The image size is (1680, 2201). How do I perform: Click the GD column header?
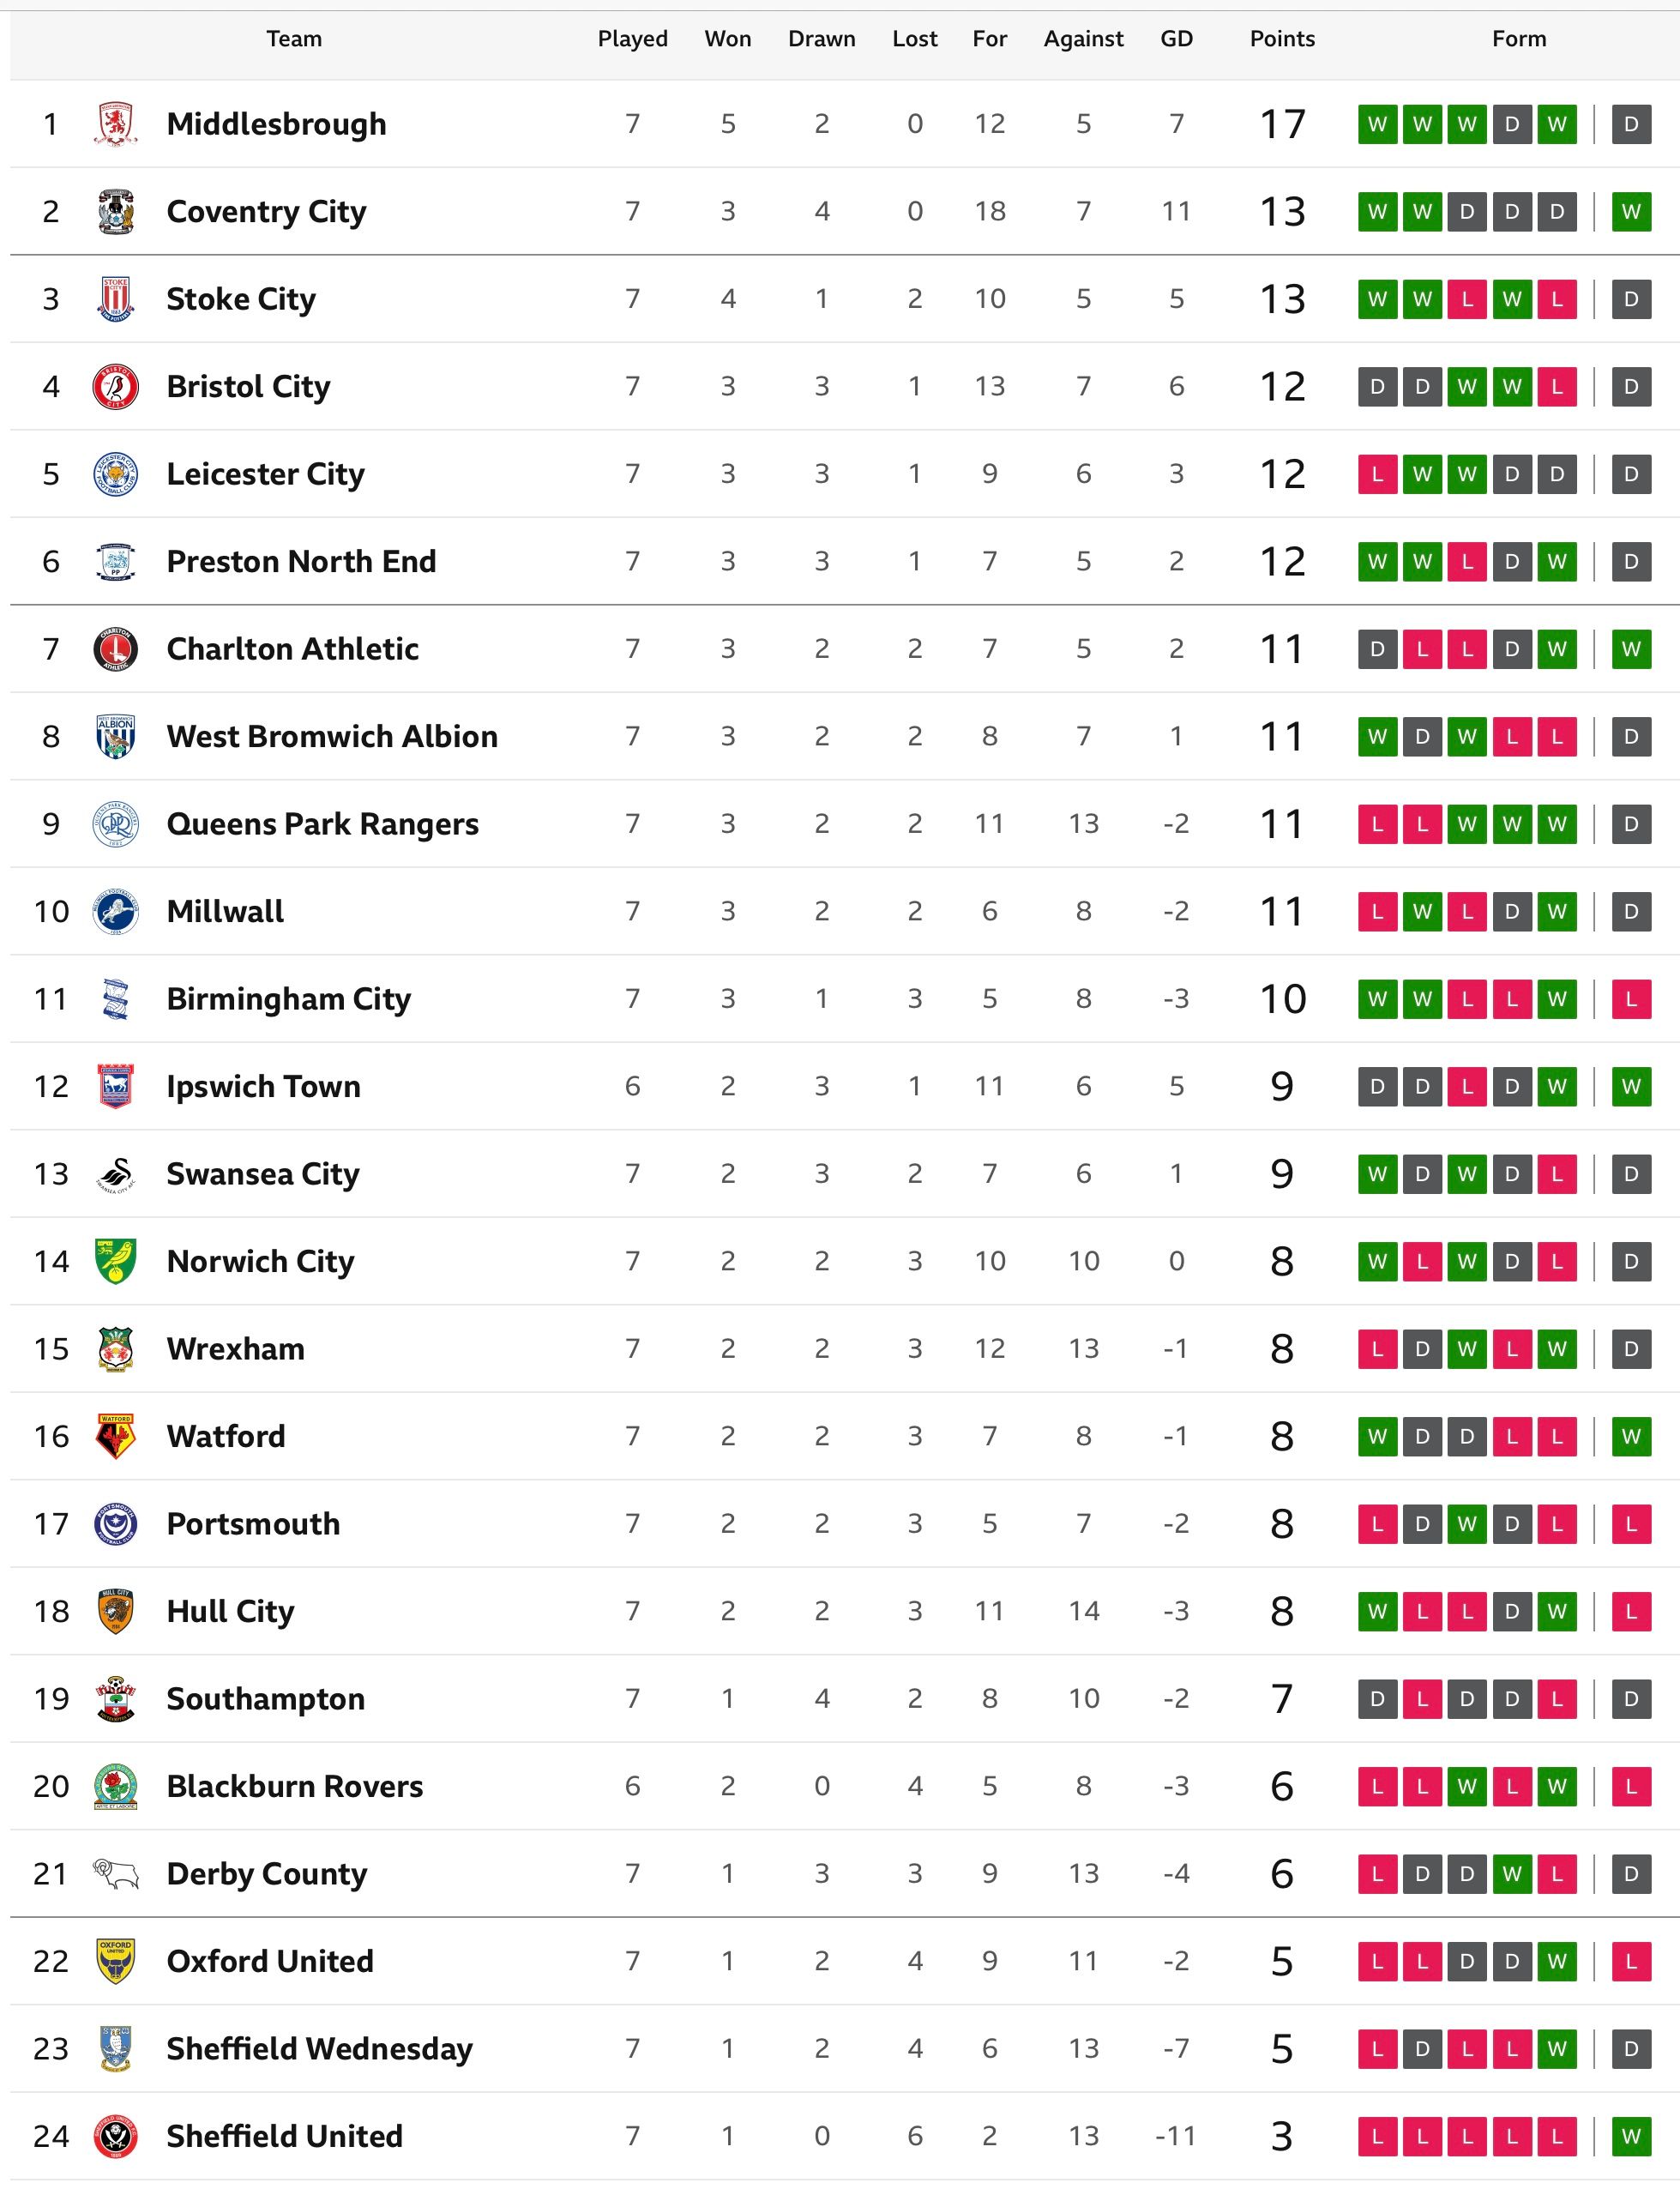pyautogui.click(x=1176, y=39)
